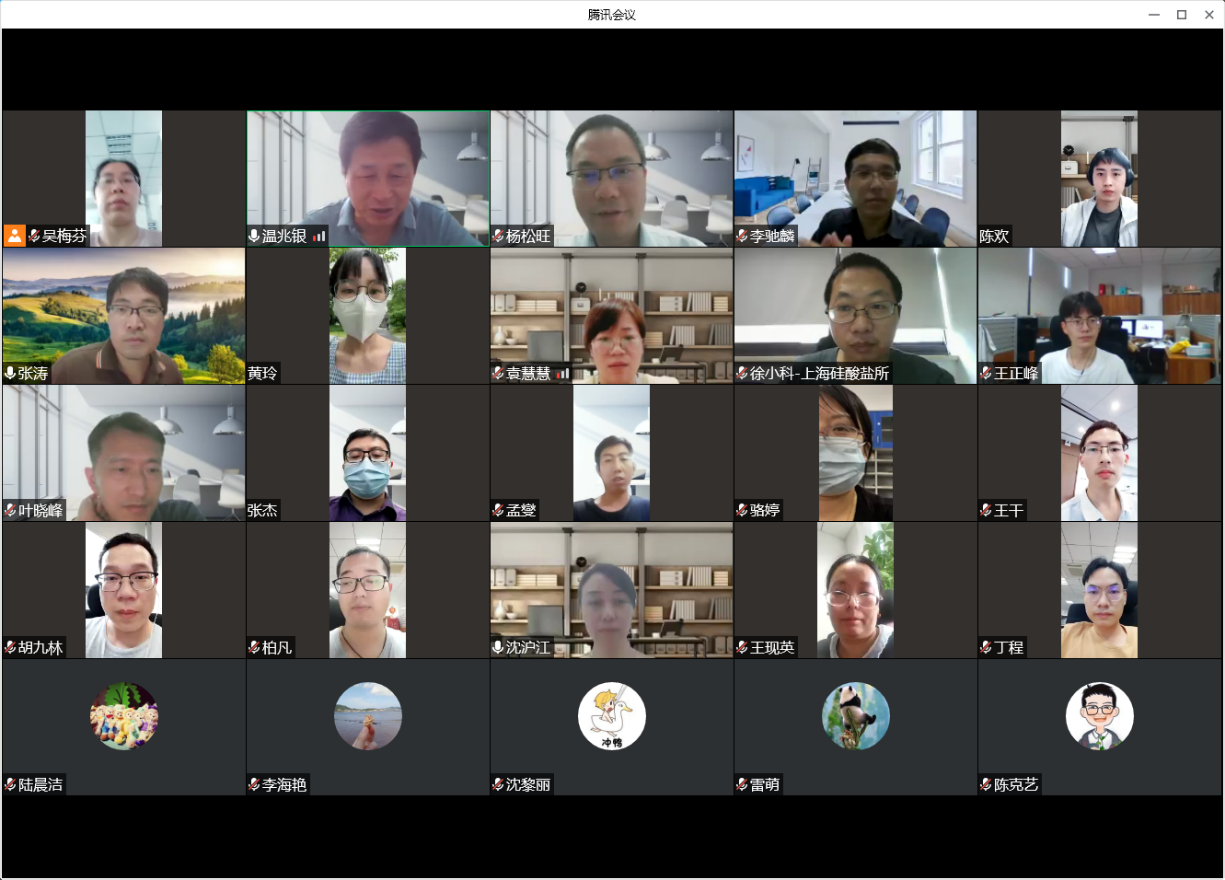Click 王正峰's muted microphone icon
The image size is (1225, 880).
coord(986,373)
